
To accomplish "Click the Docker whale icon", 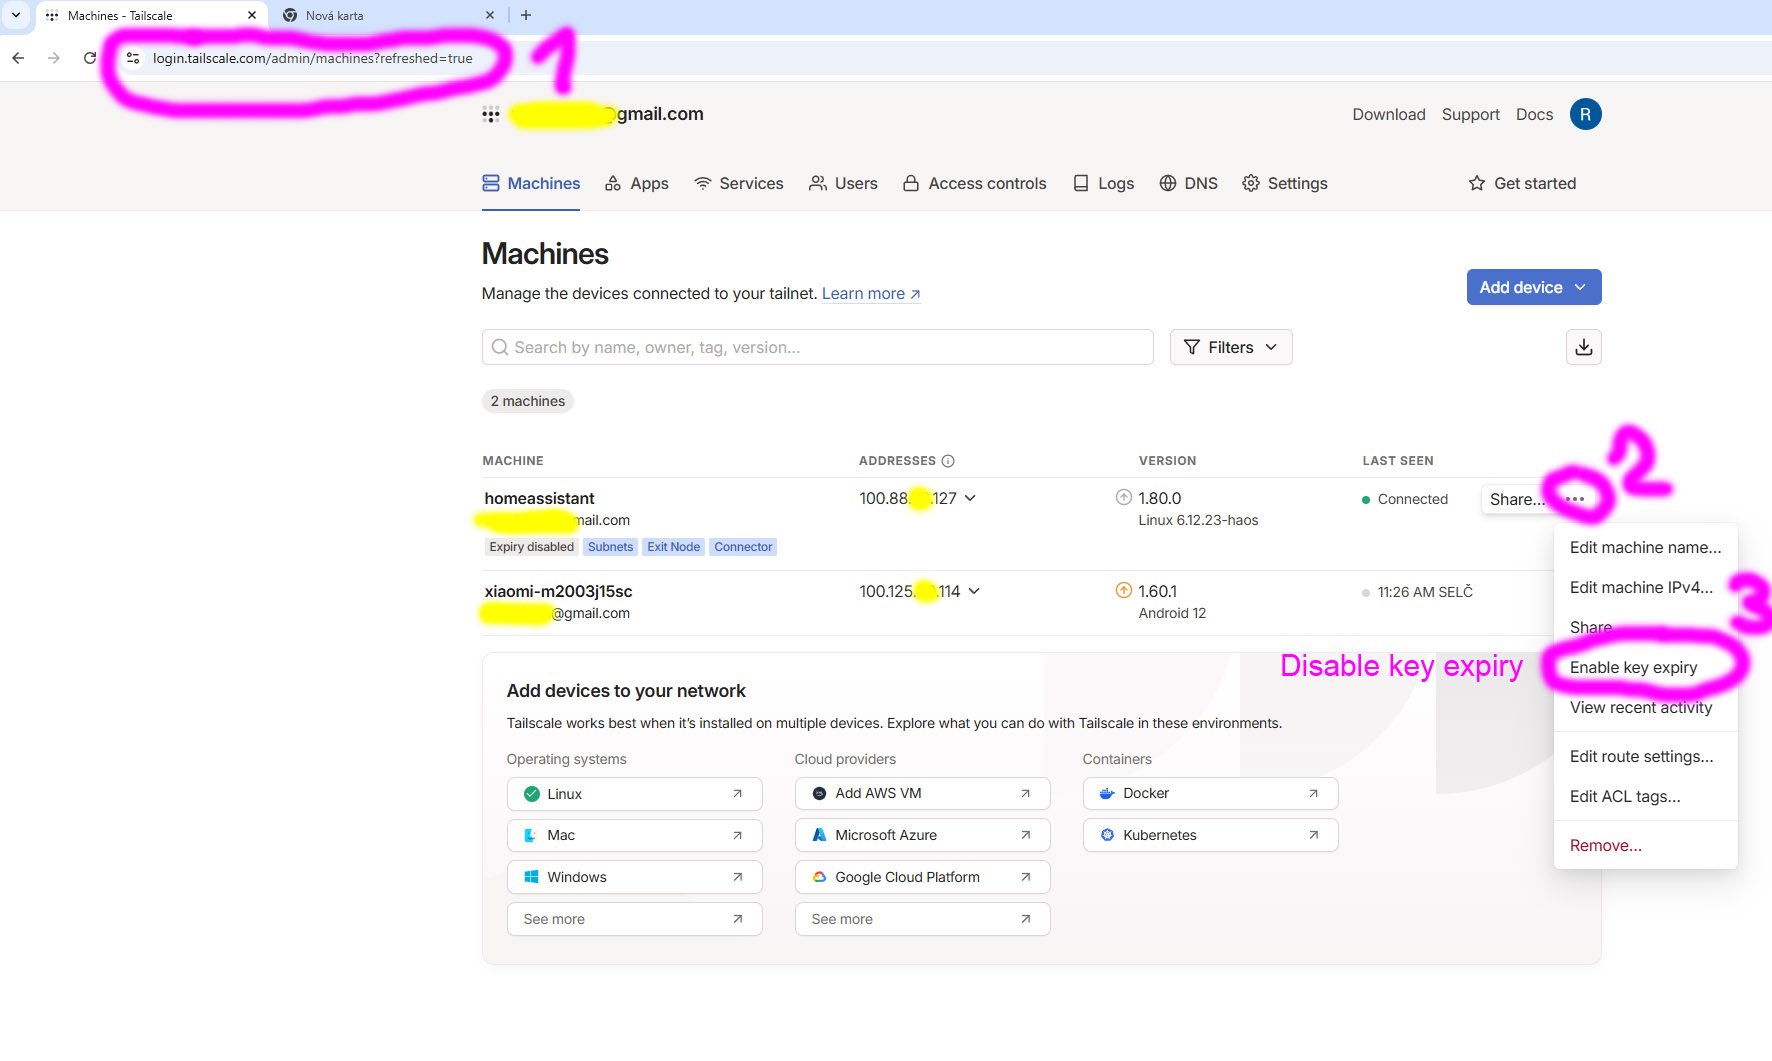I will pyautogui.click(x=1108, y=794).
